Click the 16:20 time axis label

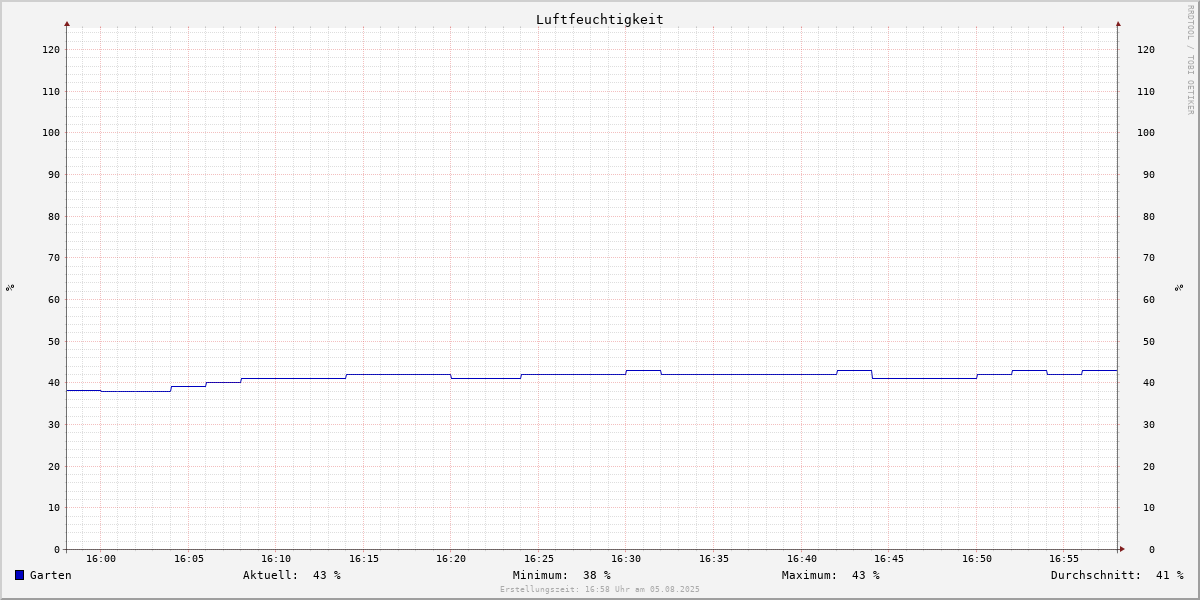[x=451, y=558]
